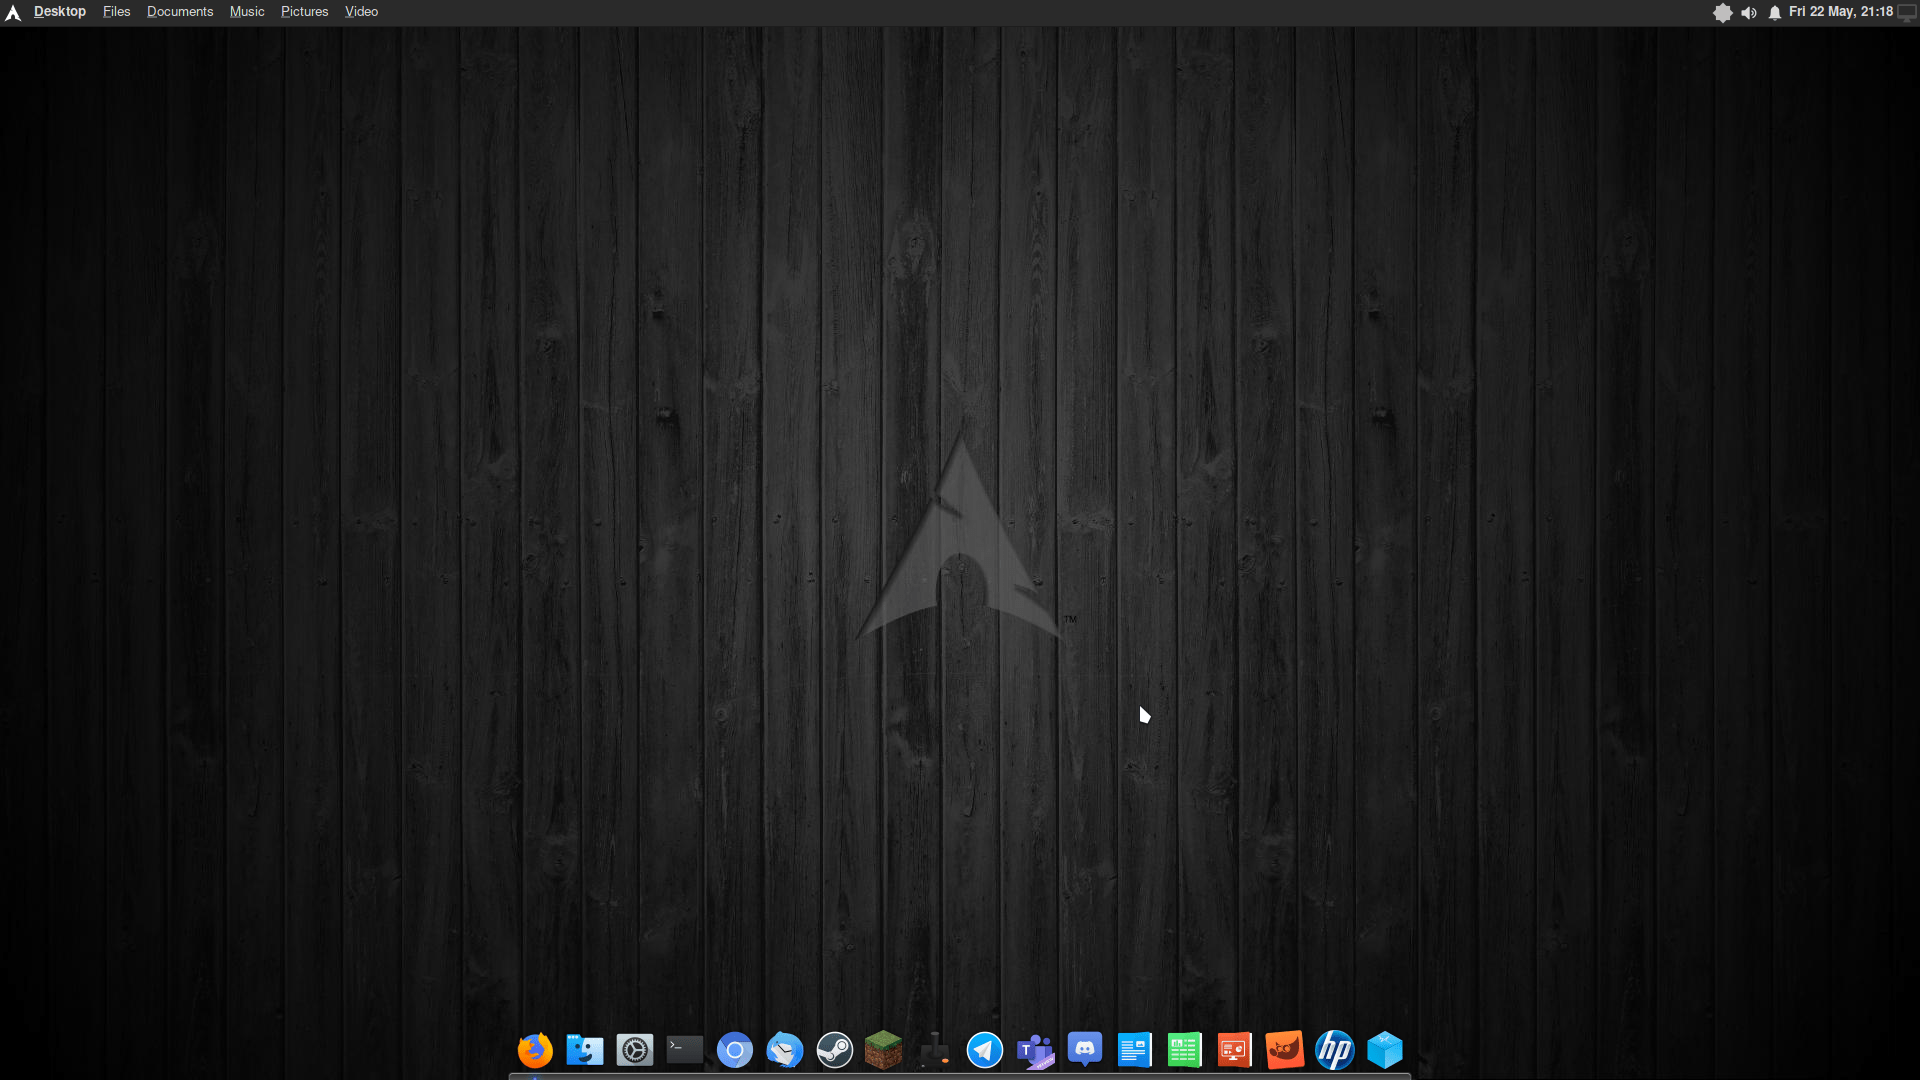The width and height of the screenshot is (1920, 1080).
Task: Open the HP printer utility icon
Action: [x=1335, y=1050]
